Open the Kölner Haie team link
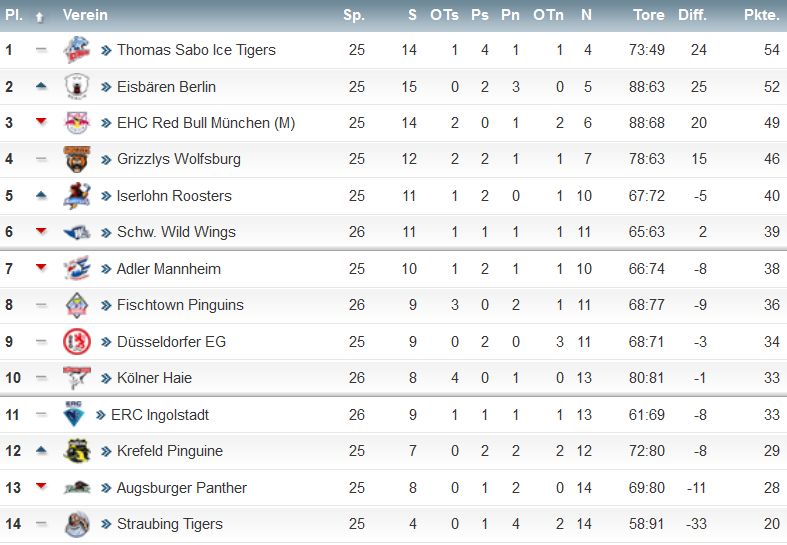The height and width of the screenshot is (545, 787). pyautogui.click(x=154, y=378)
